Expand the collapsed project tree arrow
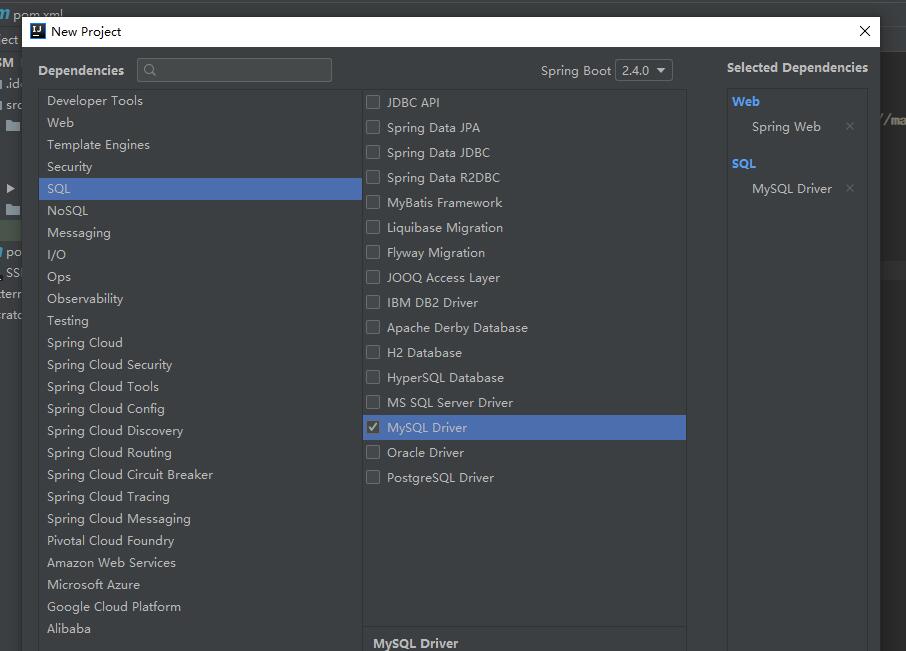906x651 pixels. [11, 188]
